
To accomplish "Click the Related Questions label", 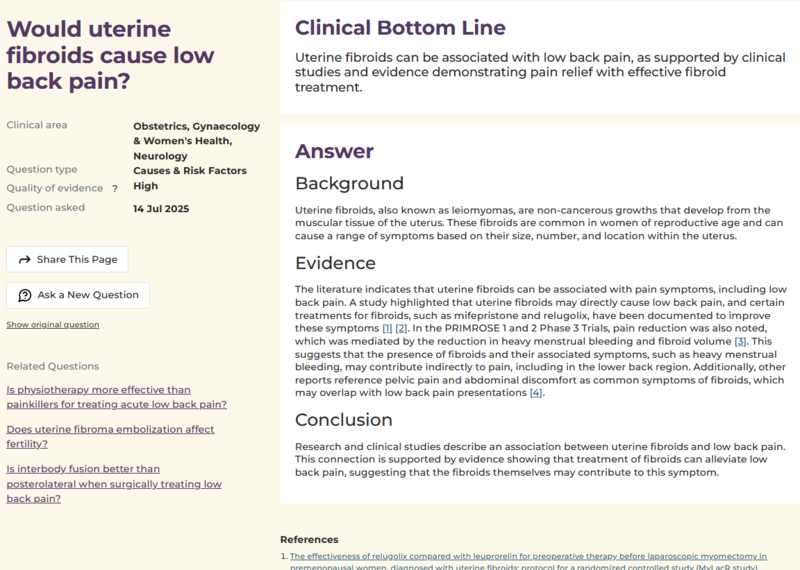I will 53,366.
